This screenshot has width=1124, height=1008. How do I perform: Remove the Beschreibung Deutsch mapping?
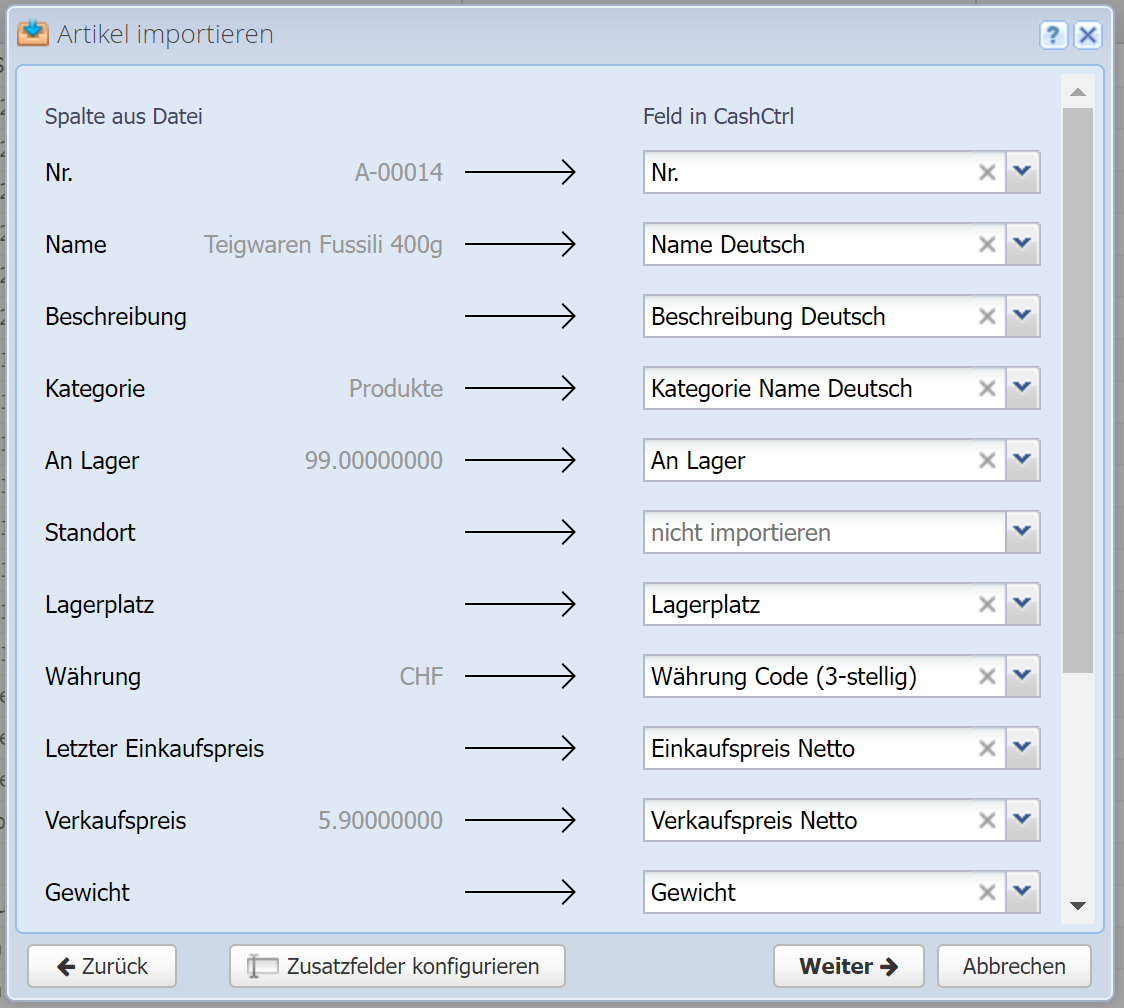(x=987, y=317)
